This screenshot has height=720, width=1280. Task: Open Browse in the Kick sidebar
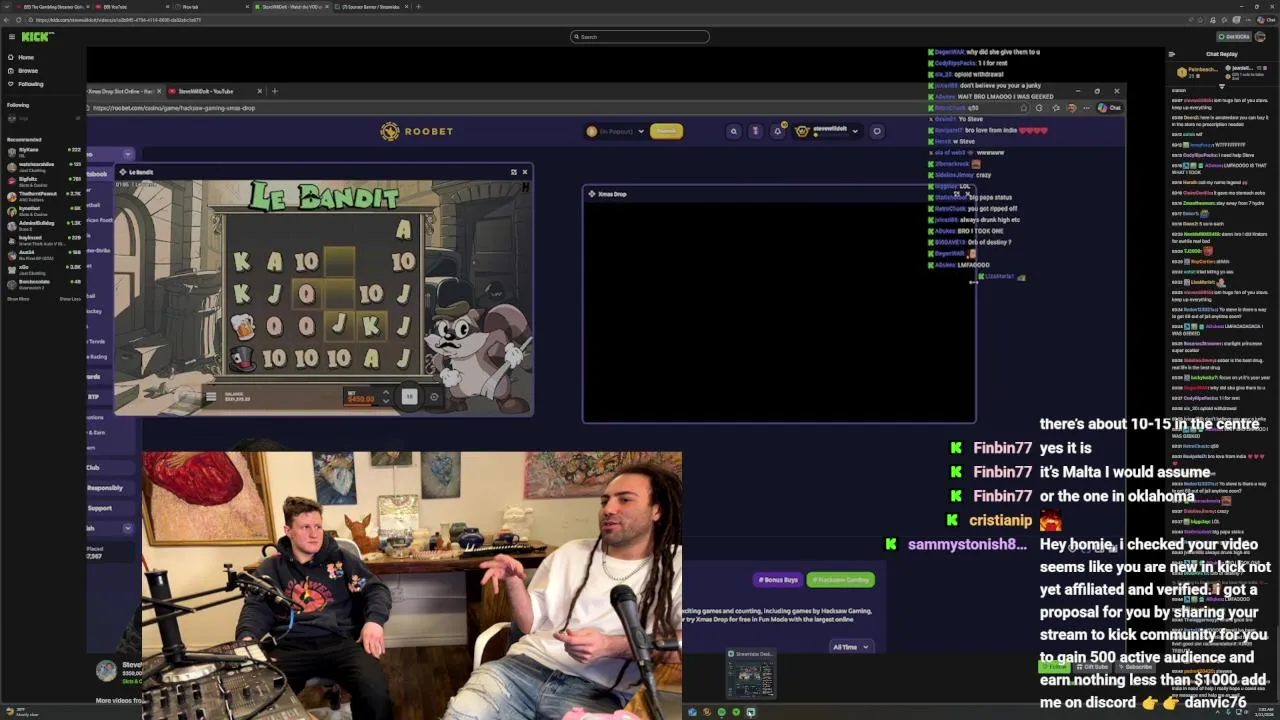28,71
